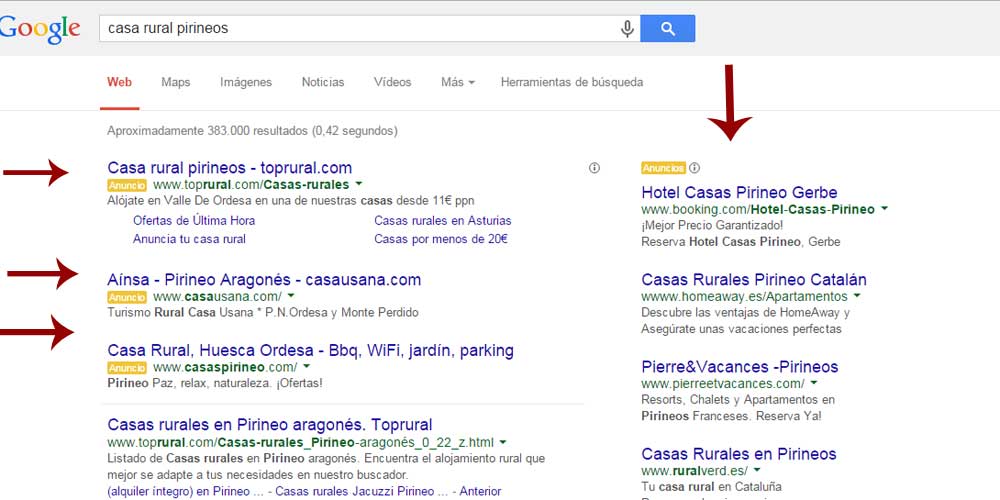The image size is (1000, 500).
Task: Click '¡Mejor Precio Garantizado!' text
Action: point(712,225)
